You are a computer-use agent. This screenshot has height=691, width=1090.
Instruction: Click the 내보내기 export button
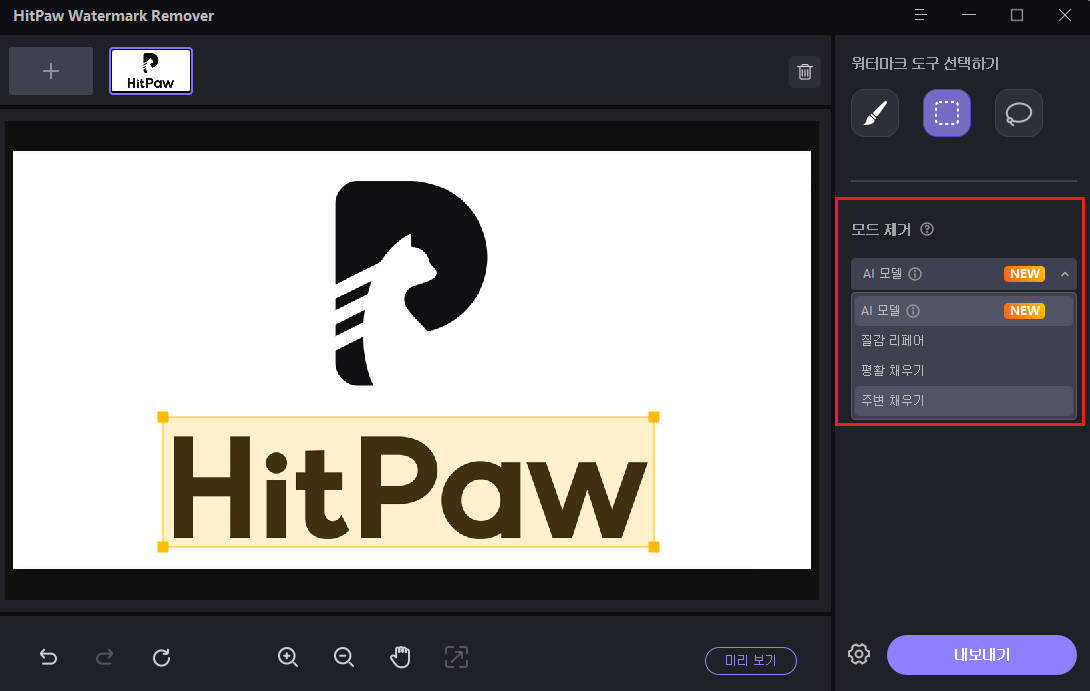[x=981, y=655]
